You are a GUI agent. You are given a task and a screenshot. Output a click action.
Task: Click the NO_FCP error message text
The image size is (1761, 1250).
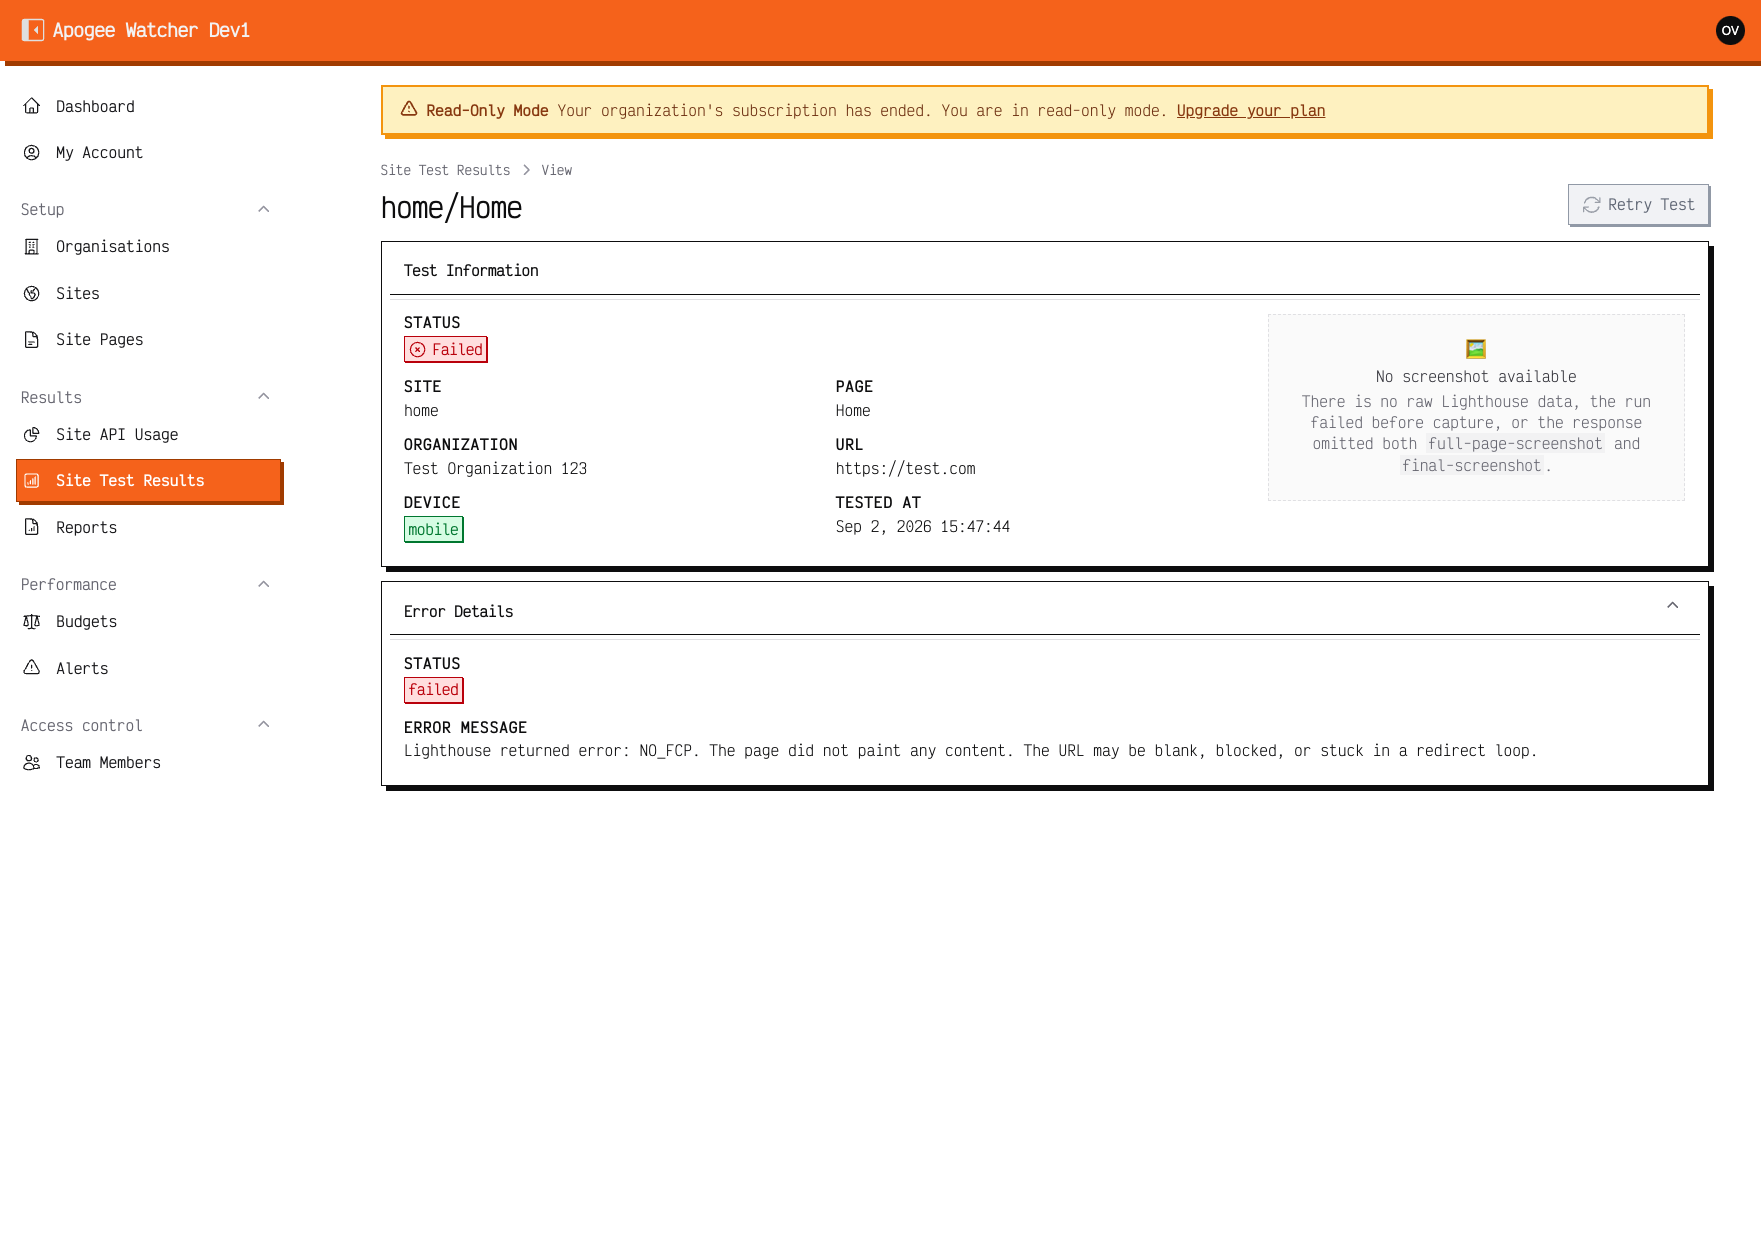tap(970, 751)
